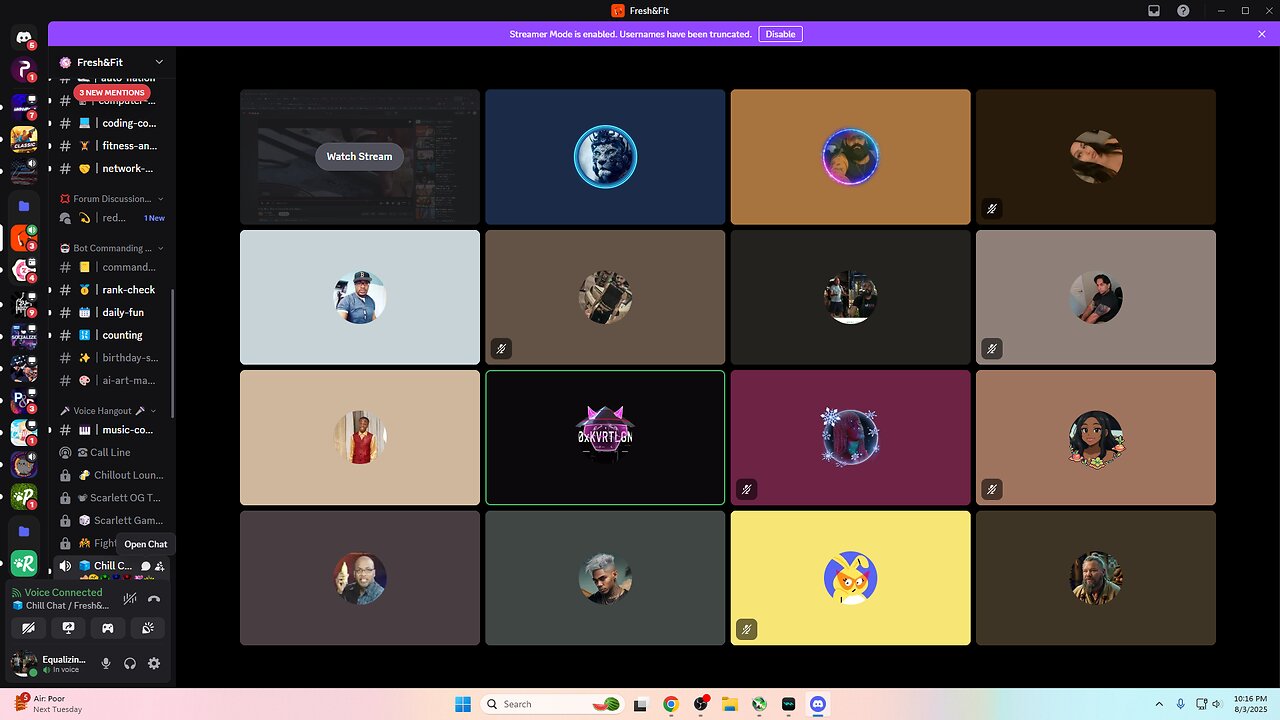
Task: Disconnect from the voice channel
Action: (154, 598)
